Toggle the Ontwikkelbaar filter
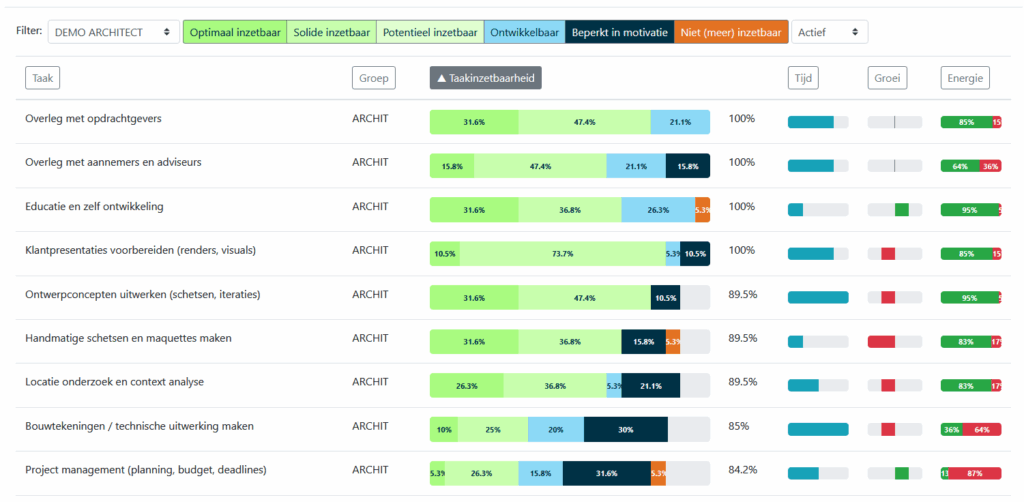 524,32
